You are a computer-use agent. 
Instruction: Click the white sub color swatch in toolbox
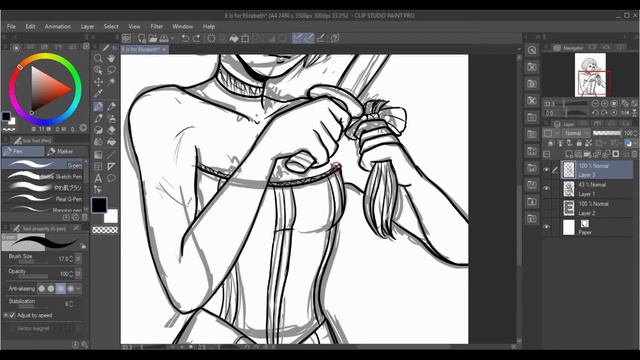(x=111, y=217)
